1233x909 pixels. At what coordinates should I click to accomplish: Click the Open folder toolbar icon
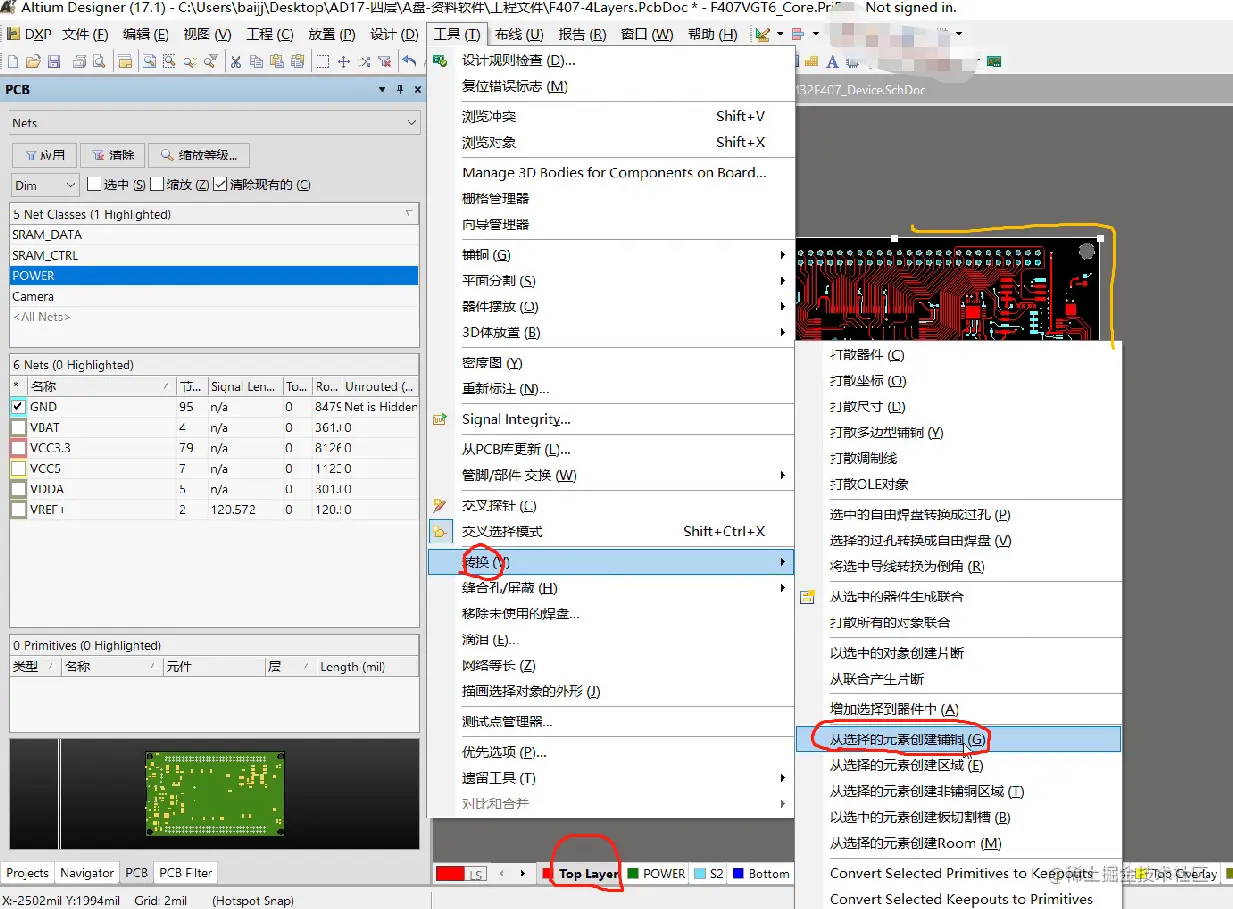point(33,62)
